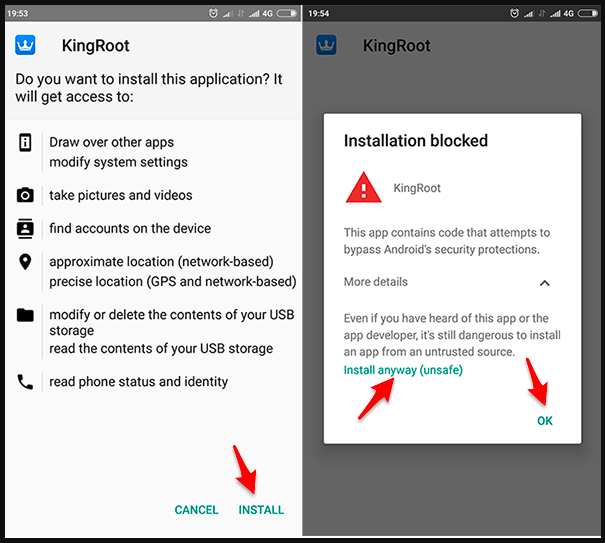Tap the contacts accounts permission icon
This screenshot has height=543, width=605.
[x=25, y=228]
